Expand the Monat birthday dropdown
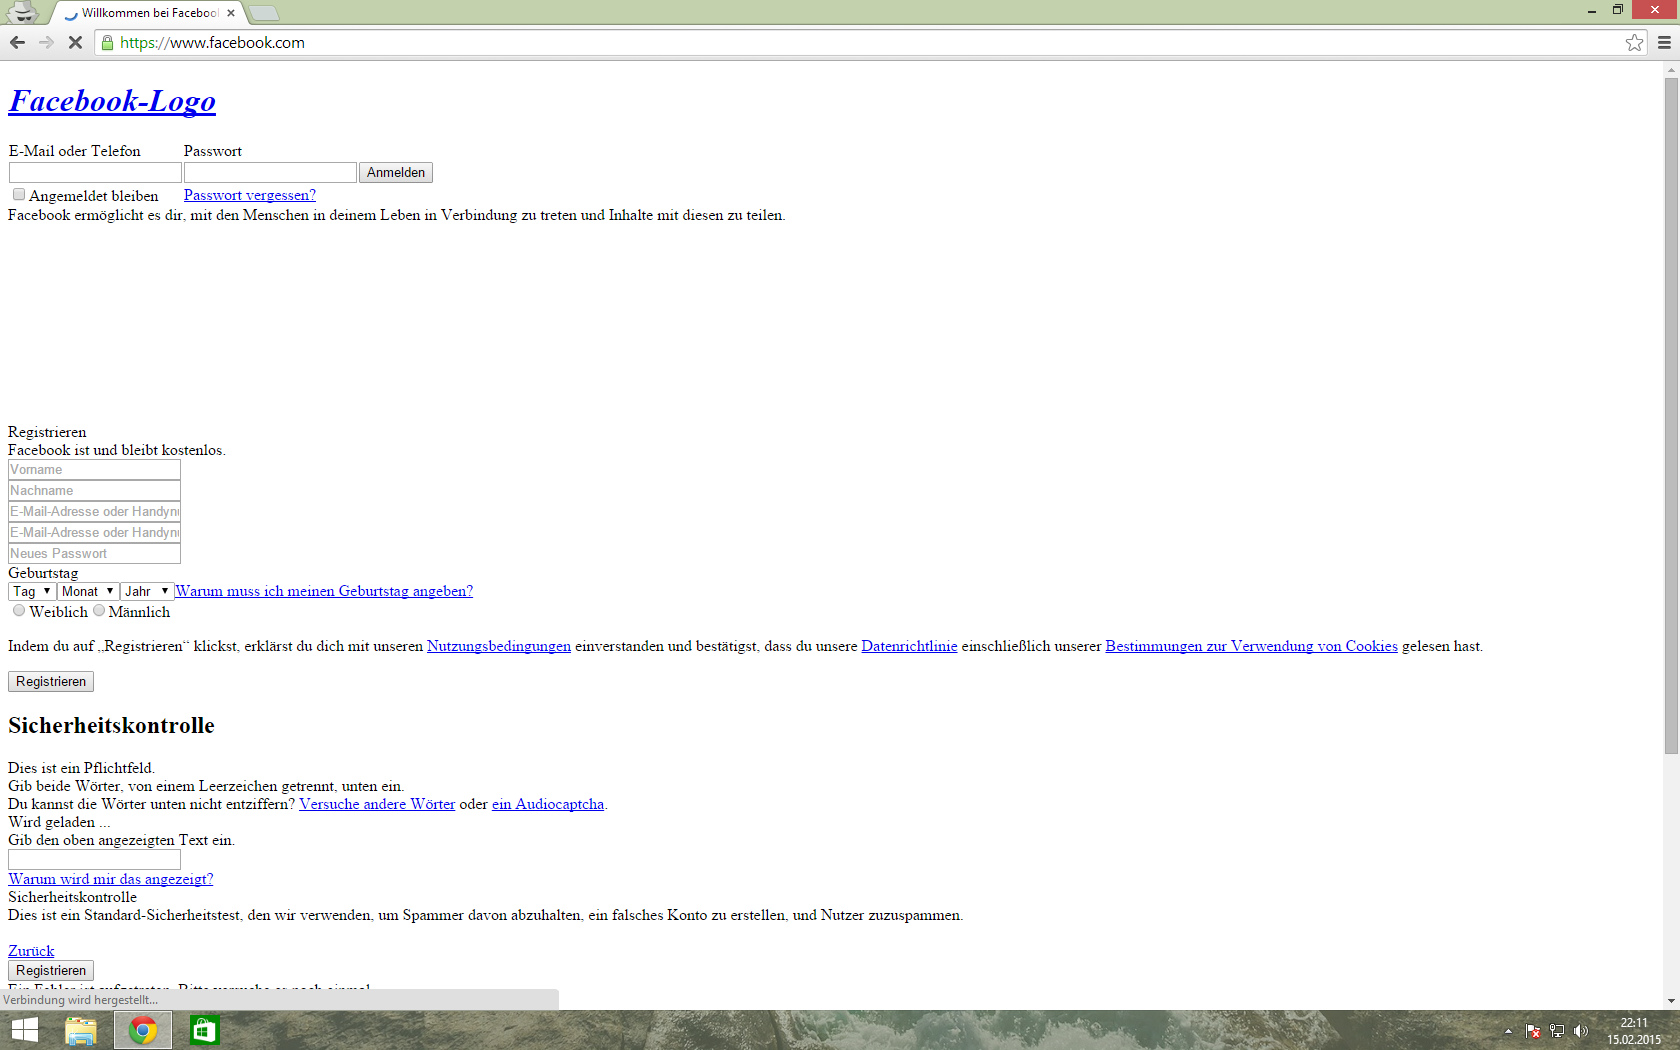Image resolution: width=1680 pixels, height=1050 pixels. pos(88,591)
